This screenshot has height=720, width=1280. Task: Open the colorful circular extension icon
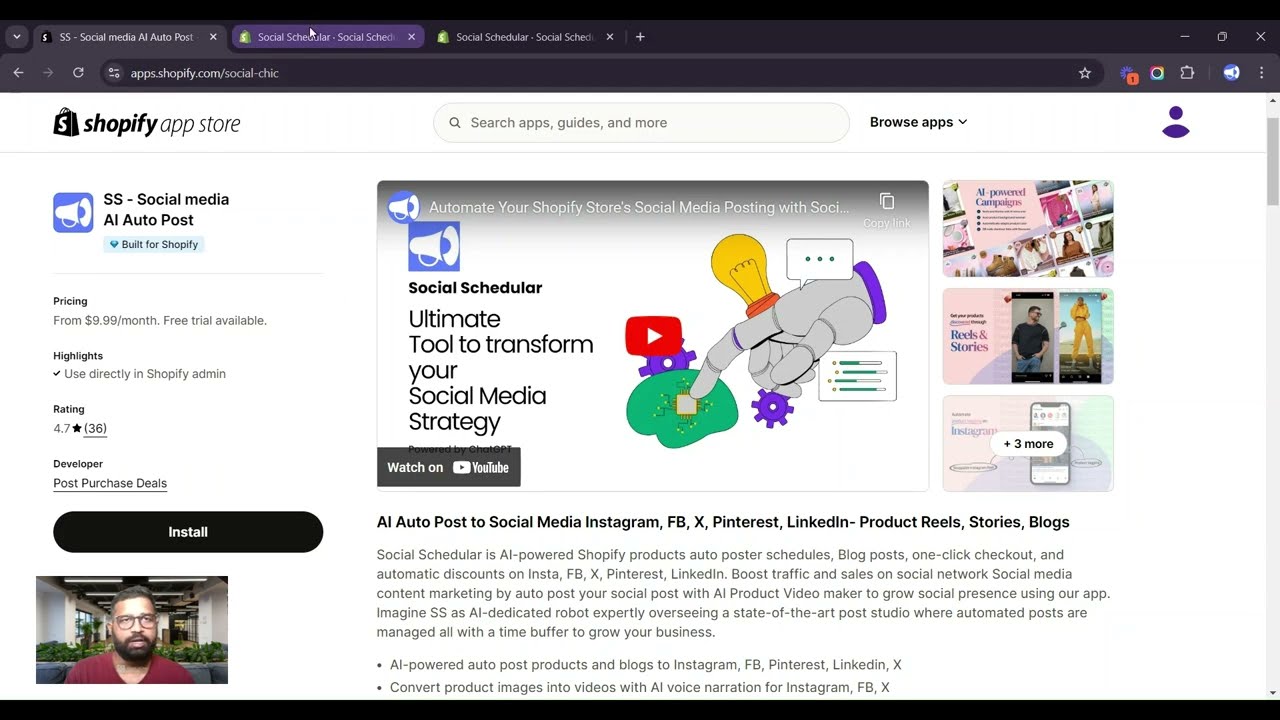click(1157, 73)
